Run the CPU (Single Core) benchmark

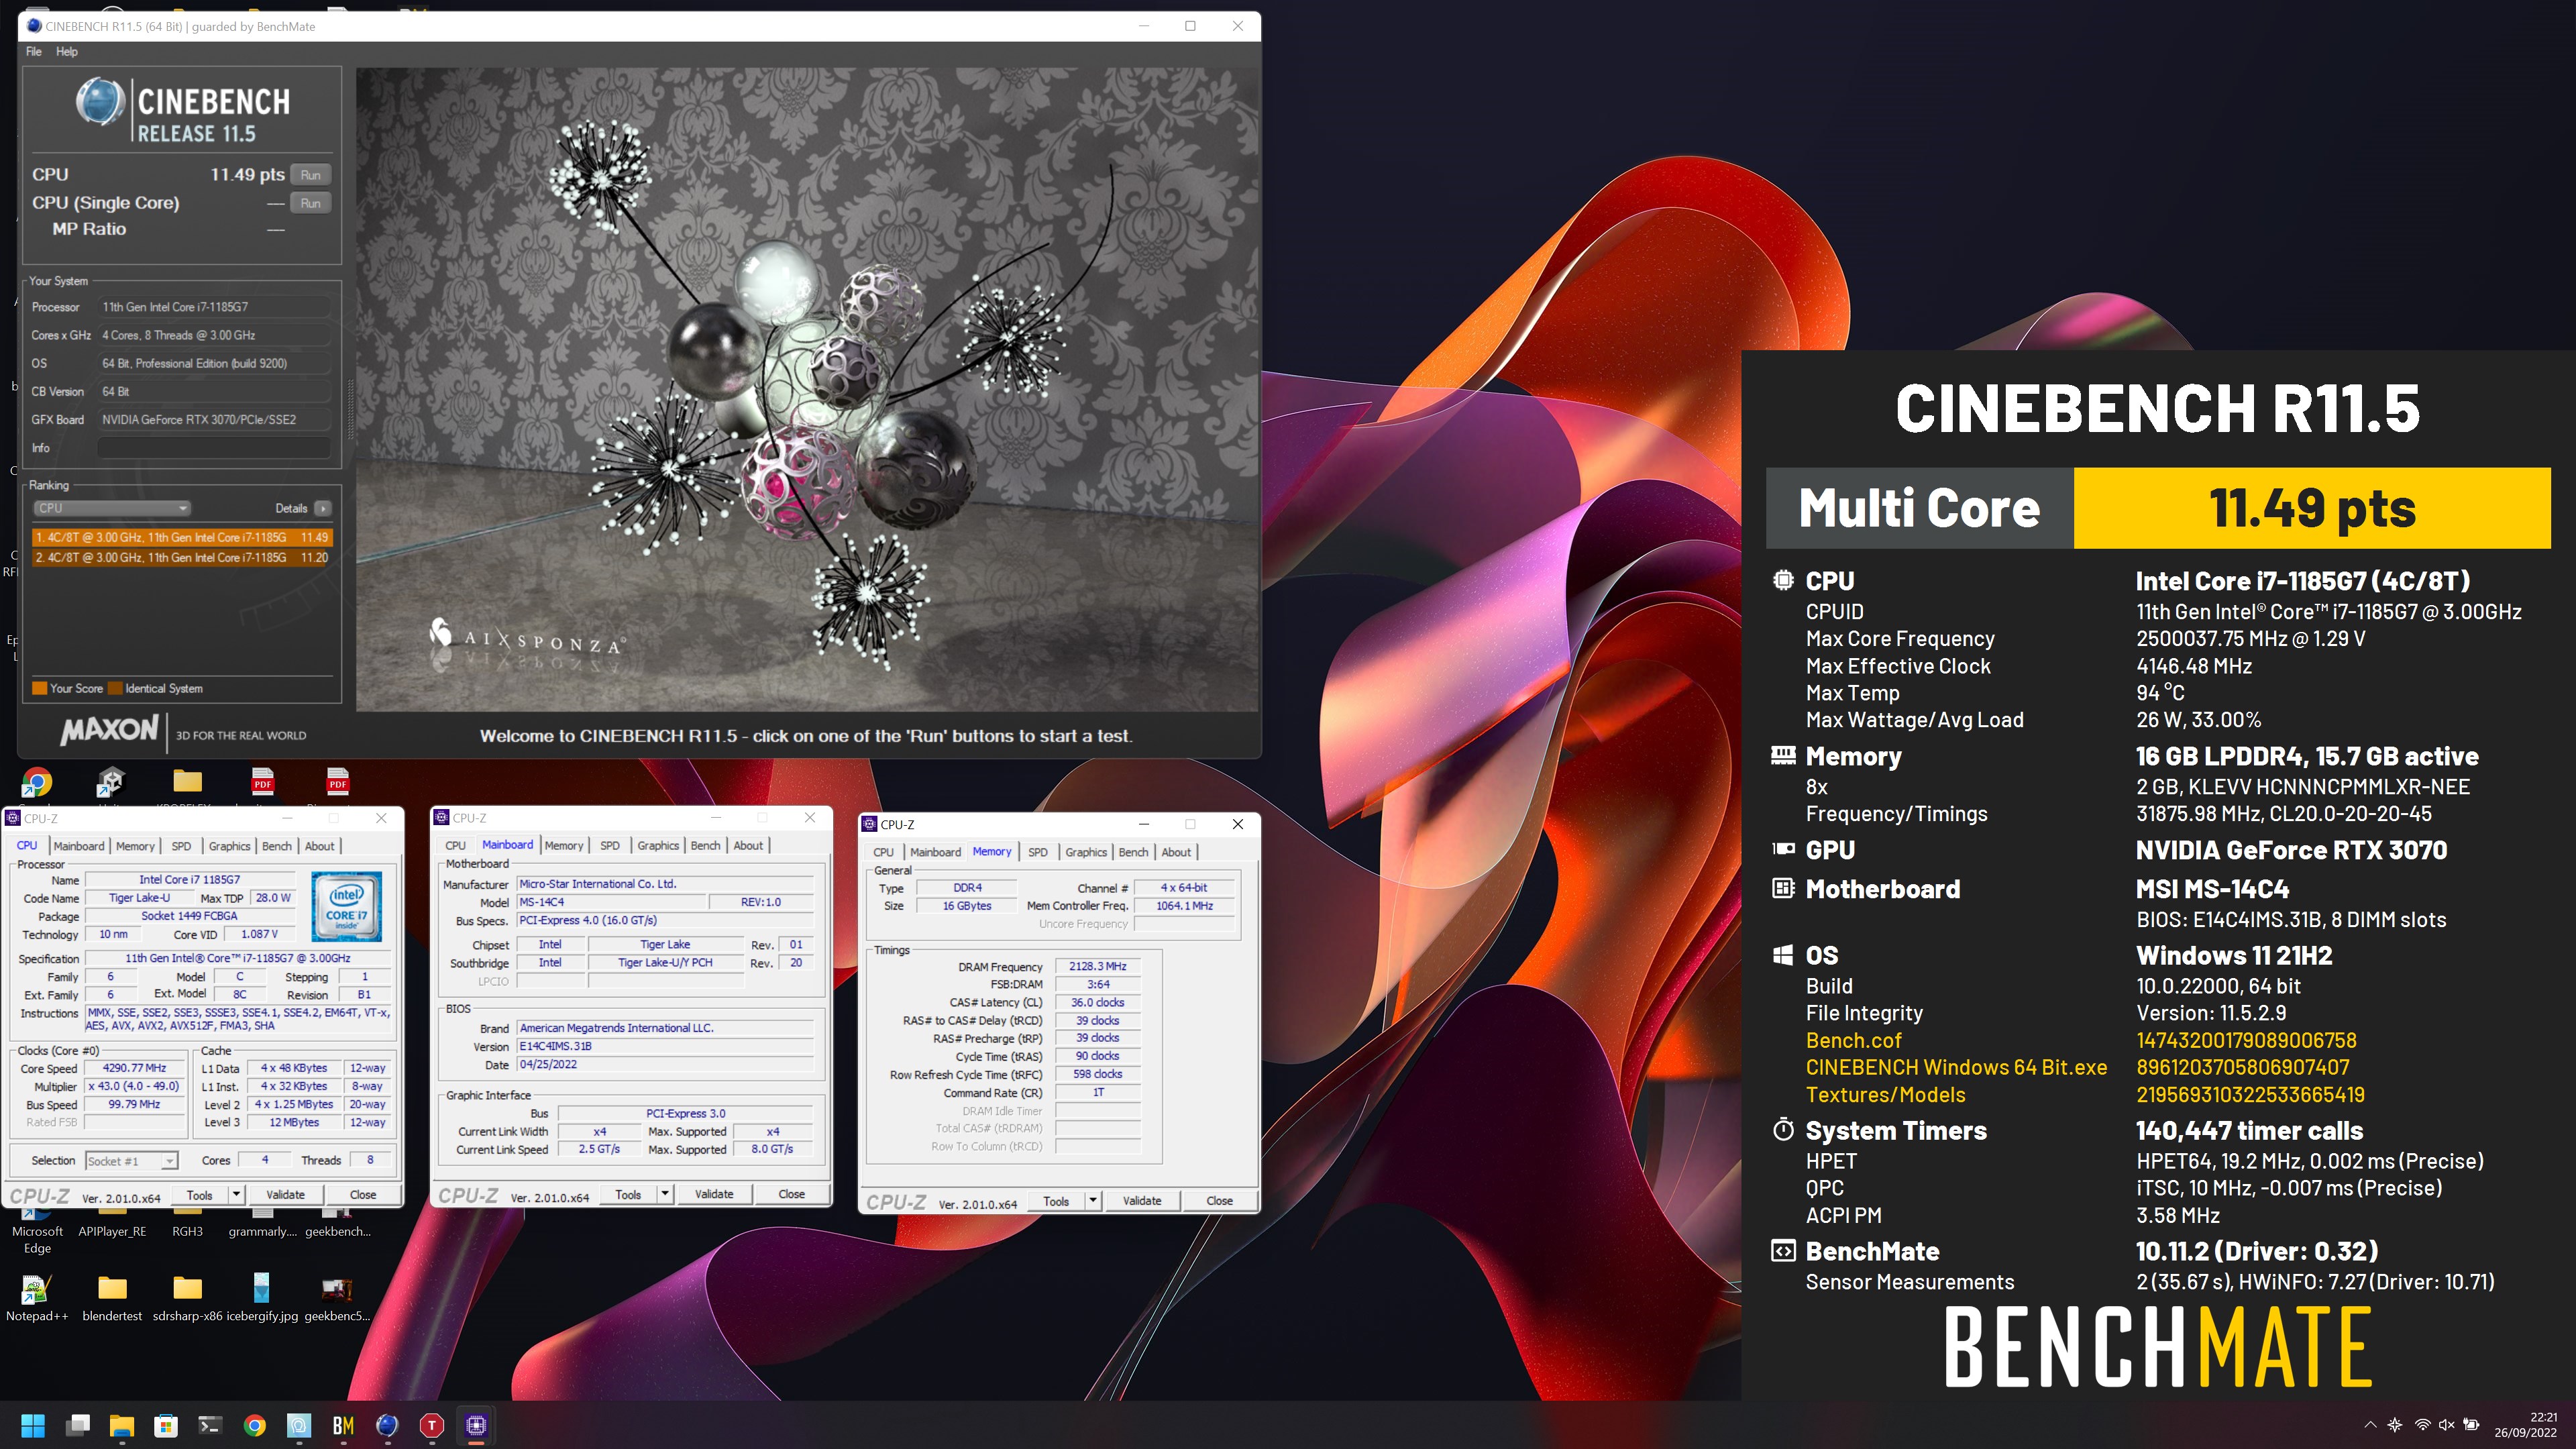(311, 203)
